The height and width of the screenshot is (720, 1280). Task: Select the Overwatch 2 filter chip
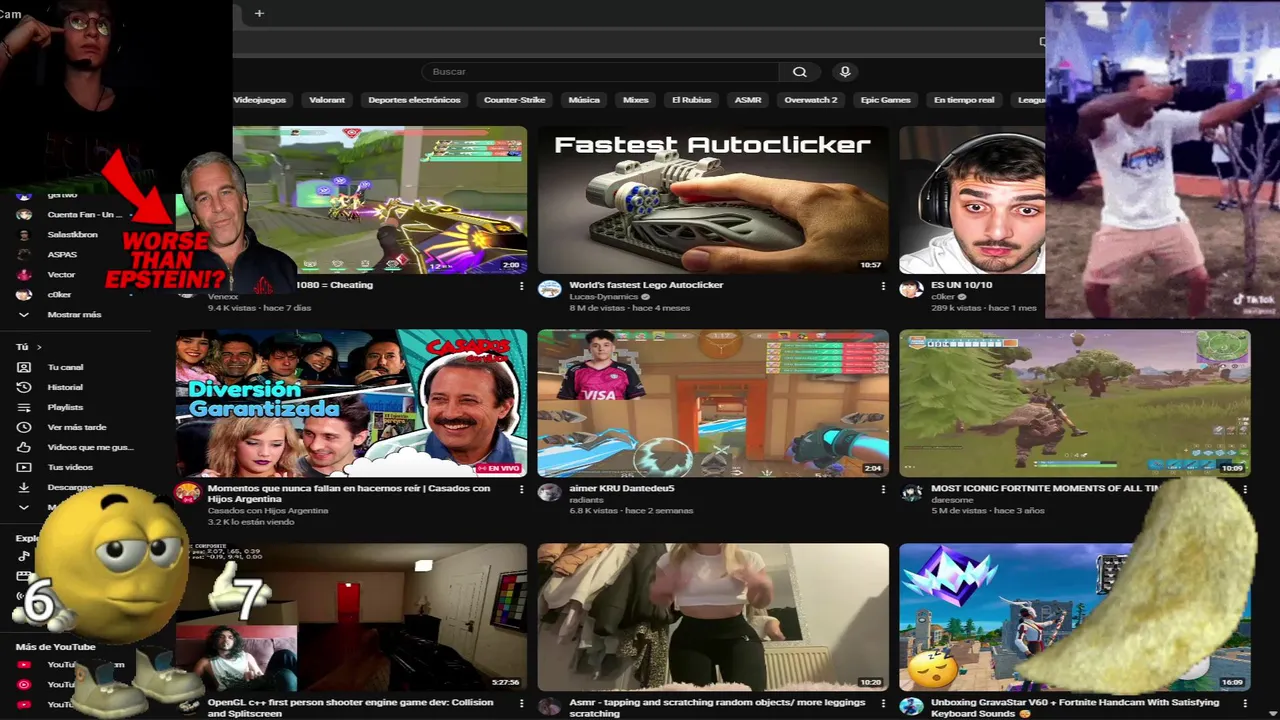click(811, 100)
